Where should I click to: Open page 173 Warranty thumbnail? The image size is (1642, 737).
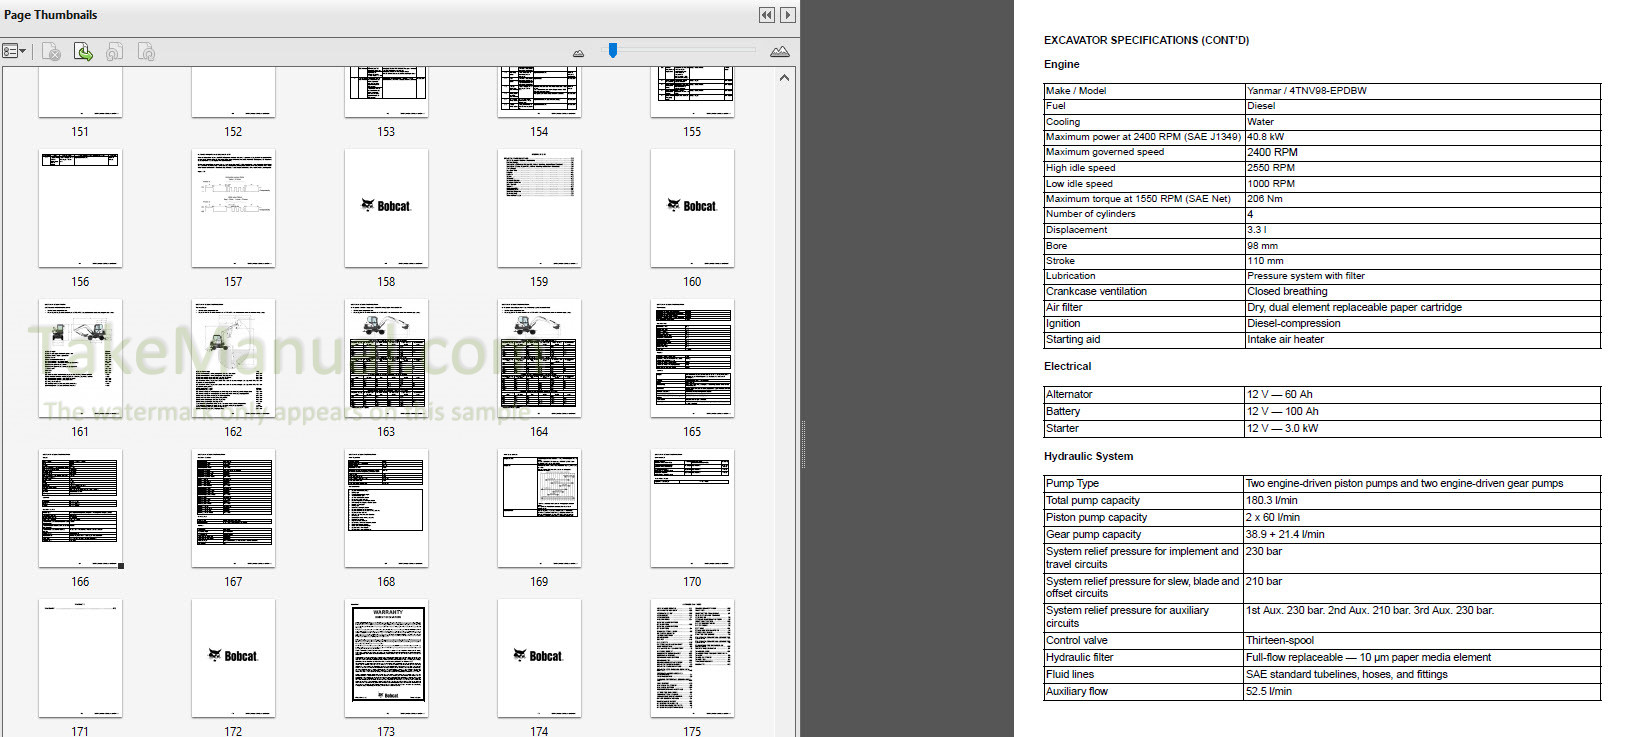click(x=386, y=657)
